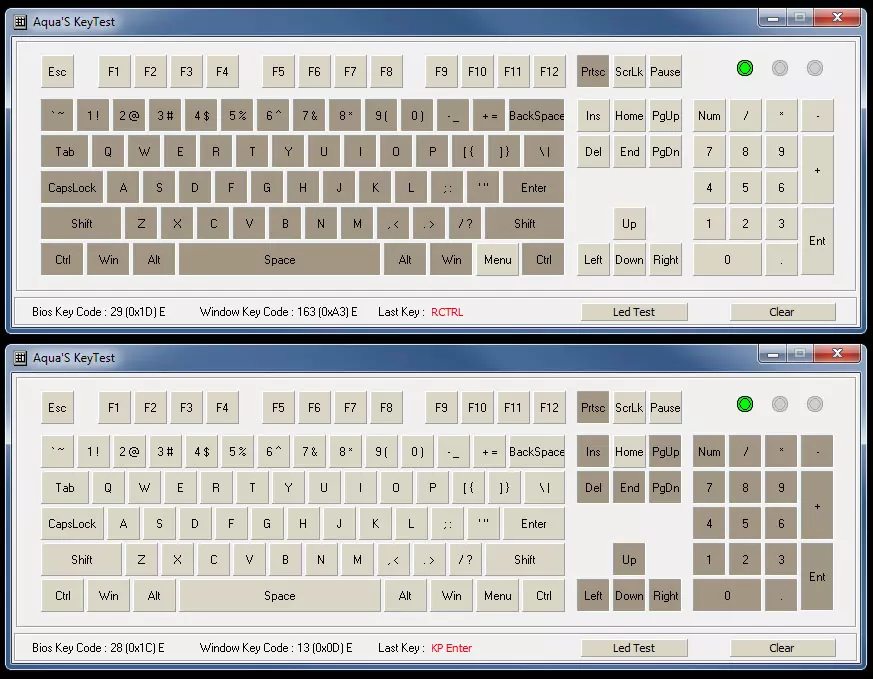The width and height of the screenshot is (873, 679).
Task: Click the Esc key in the top window
Action: (57, 71)
